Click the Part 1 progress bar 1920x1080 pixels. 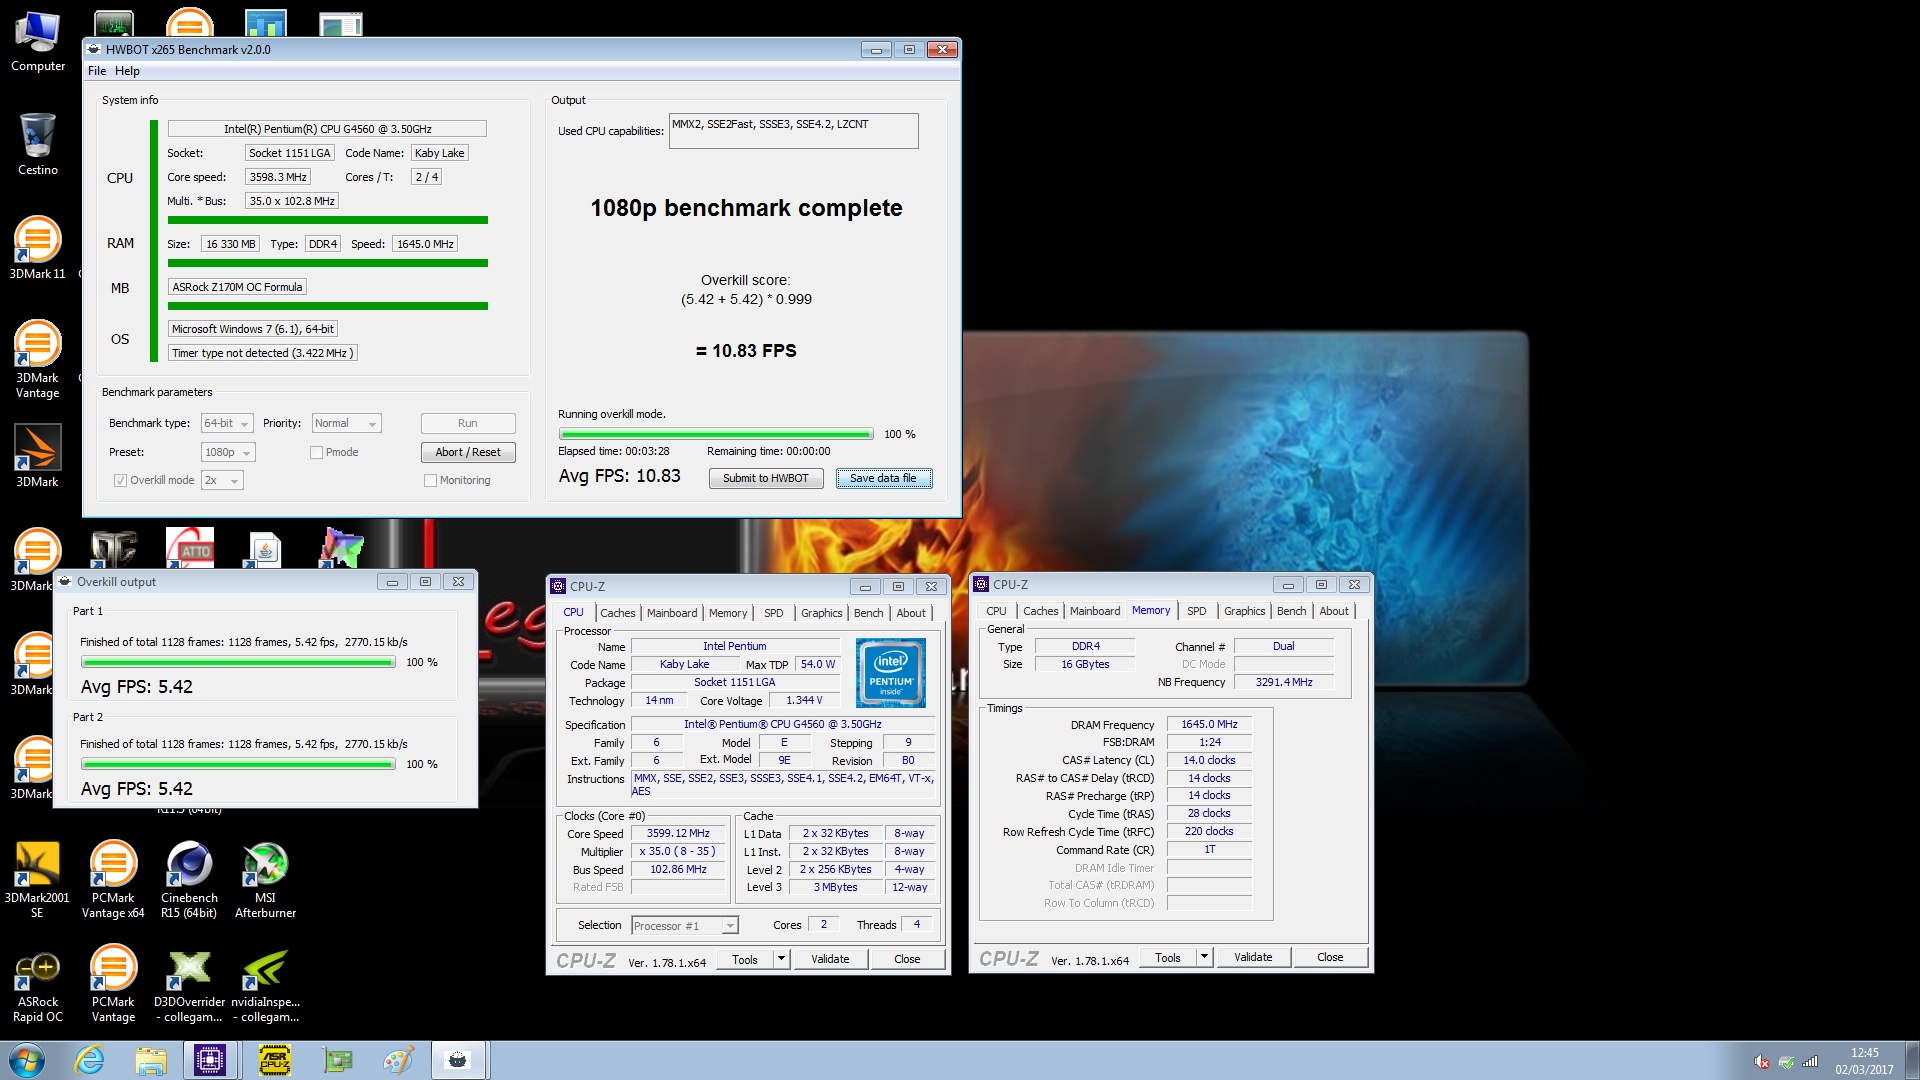(238, 662)
